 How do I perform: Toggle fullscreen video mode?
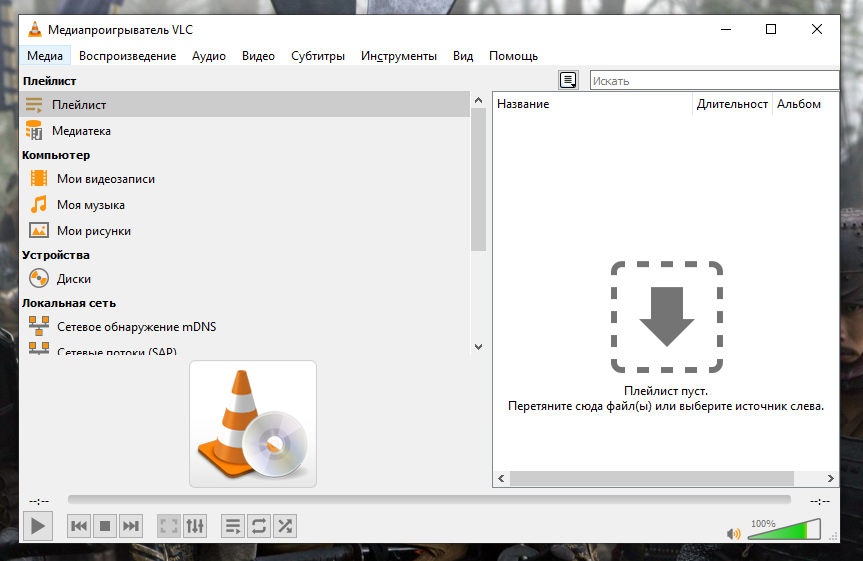(169, 526)
